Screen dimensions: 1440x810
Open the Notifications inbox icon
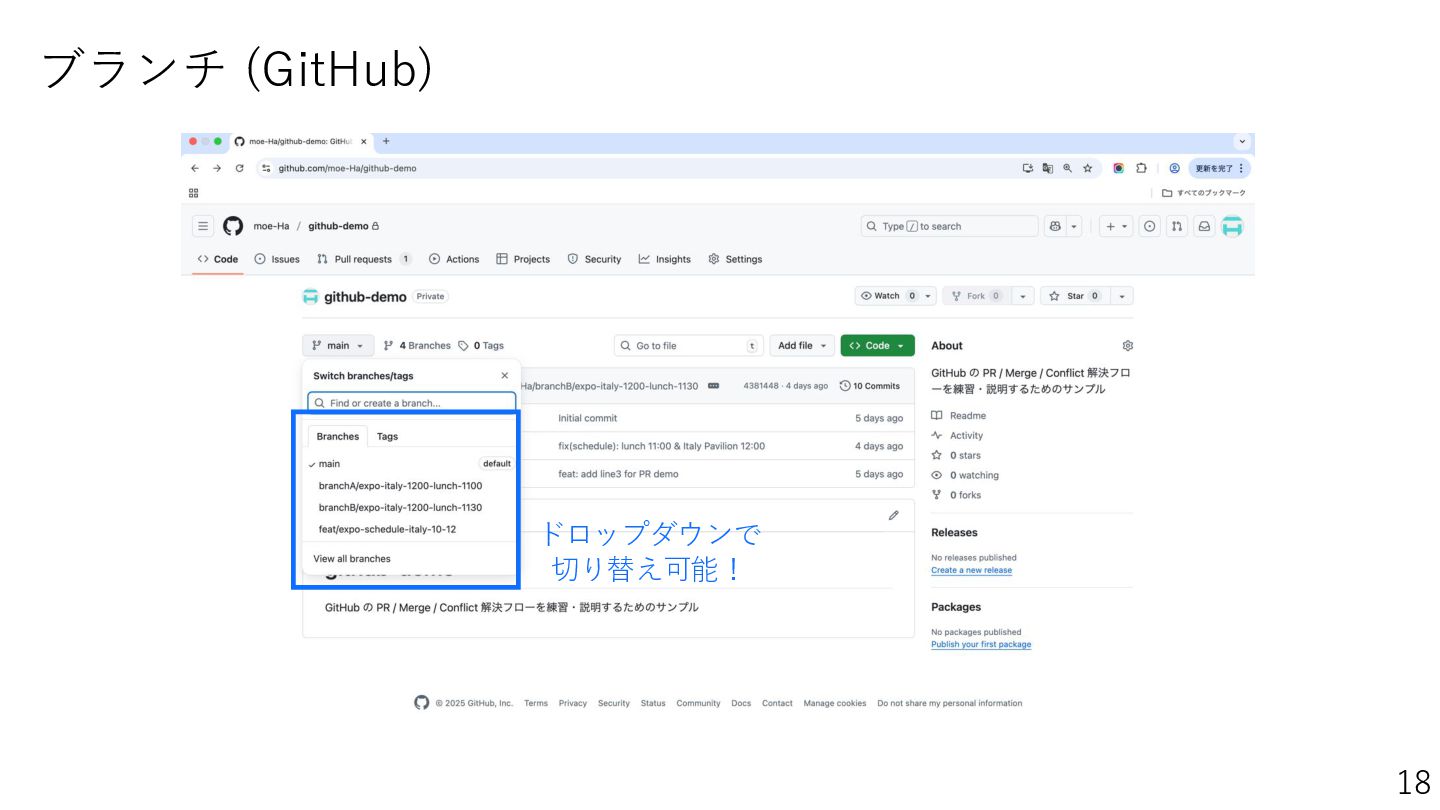click(1204, 226)
